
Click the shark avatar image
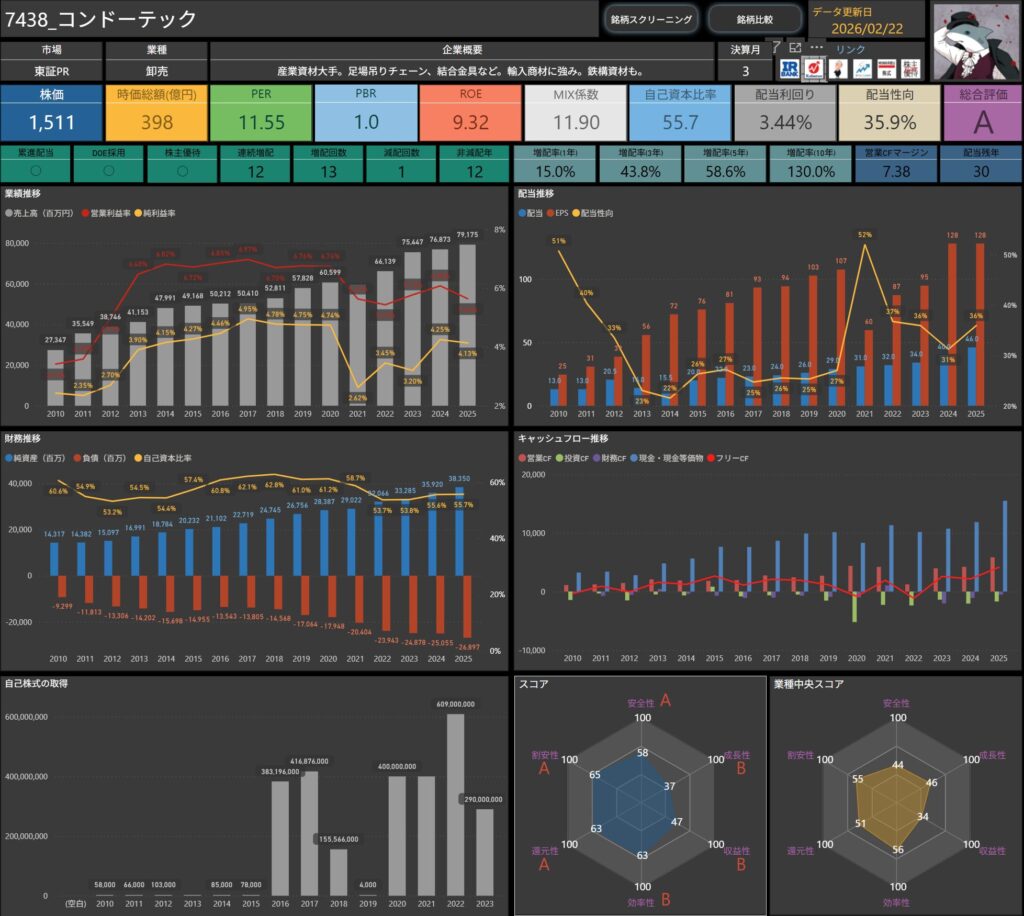click(x=975, y=41)
